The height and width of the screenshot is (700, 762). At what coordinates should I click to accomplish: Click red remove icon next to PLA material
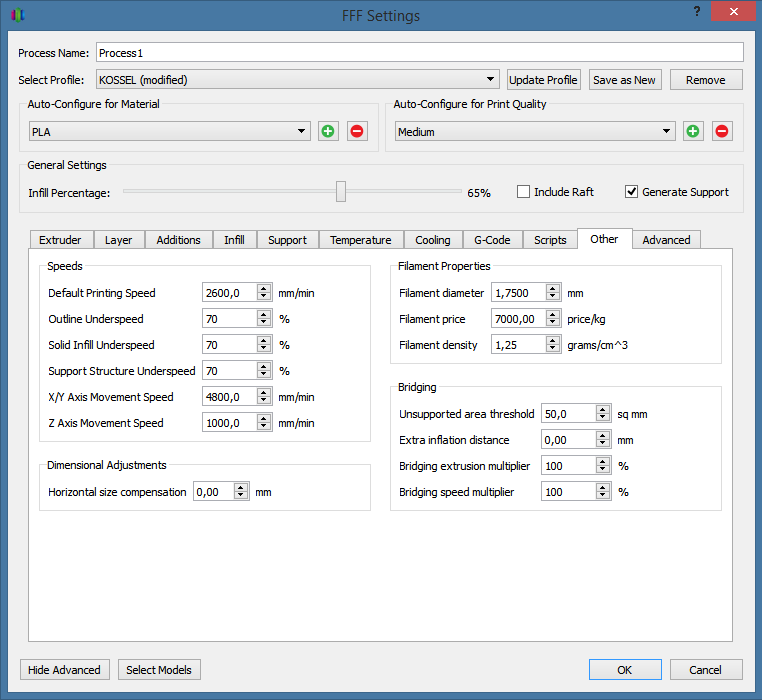(x=357, y=131)
